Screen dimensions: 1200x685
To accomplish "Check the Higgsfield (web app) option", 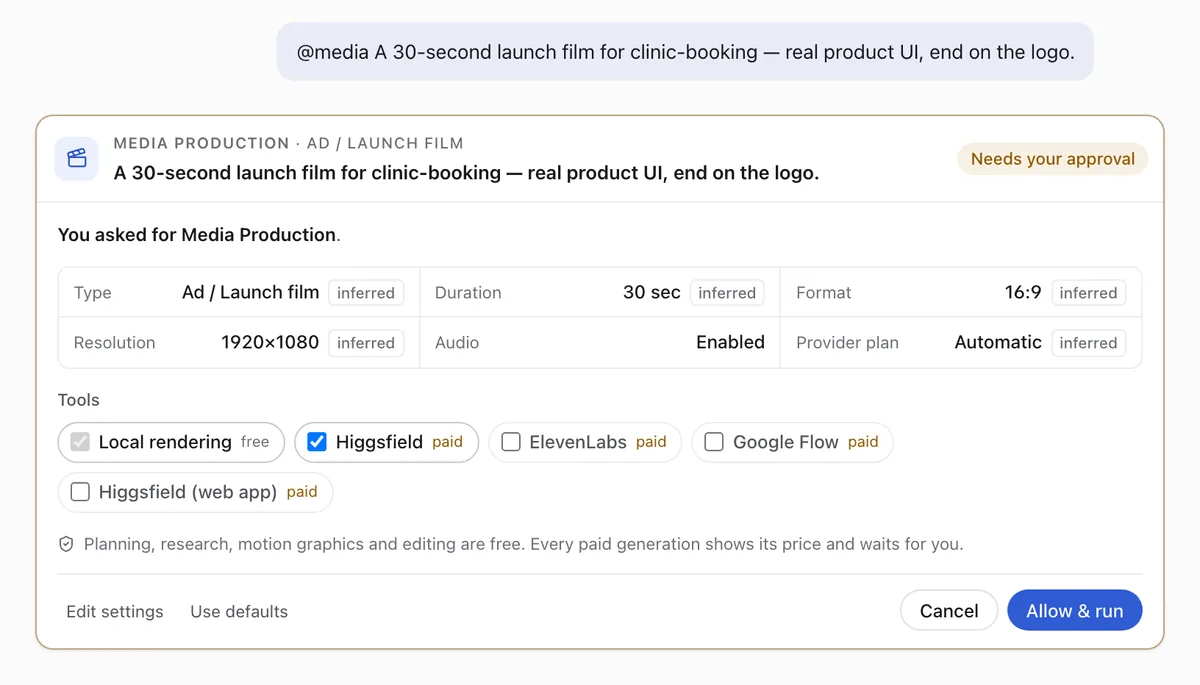I will (x=80, y=492).
